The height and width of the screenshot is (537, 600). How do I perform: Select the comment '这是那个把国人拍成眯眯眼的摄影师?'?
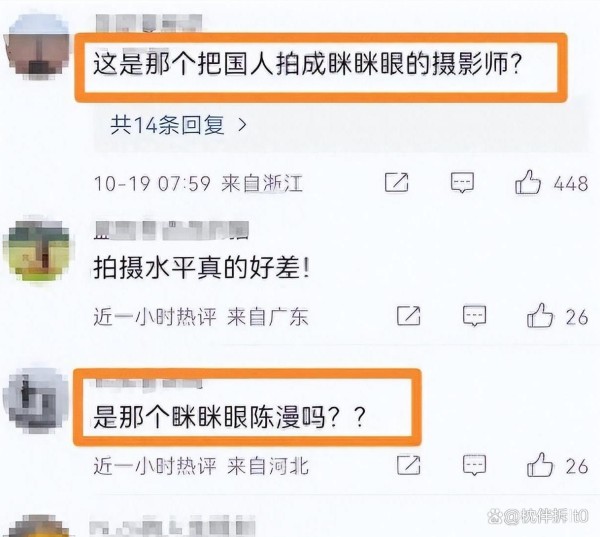click(307, 64)
